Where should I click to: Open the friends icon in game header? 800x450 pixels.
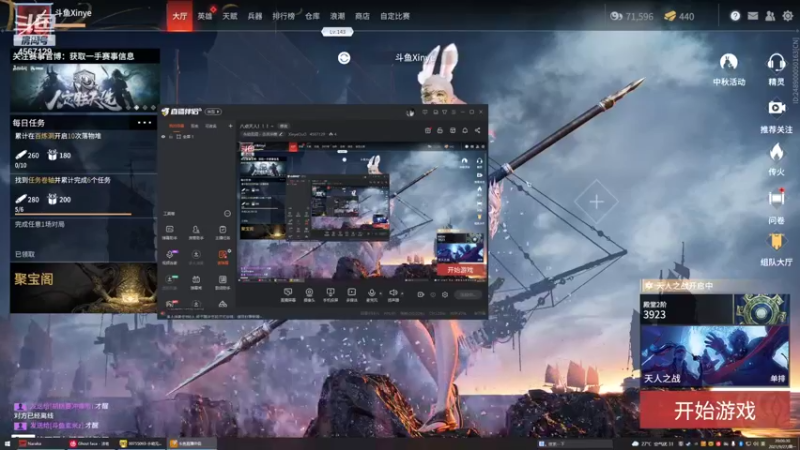coord(770,16)
